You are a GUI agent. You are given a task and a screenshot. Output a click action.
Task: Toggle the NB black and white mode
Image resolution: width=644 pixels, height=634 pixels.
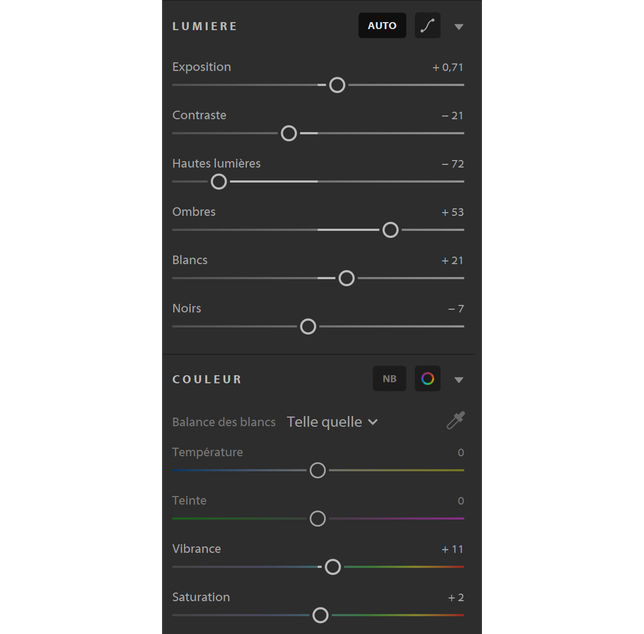(389, 378)
